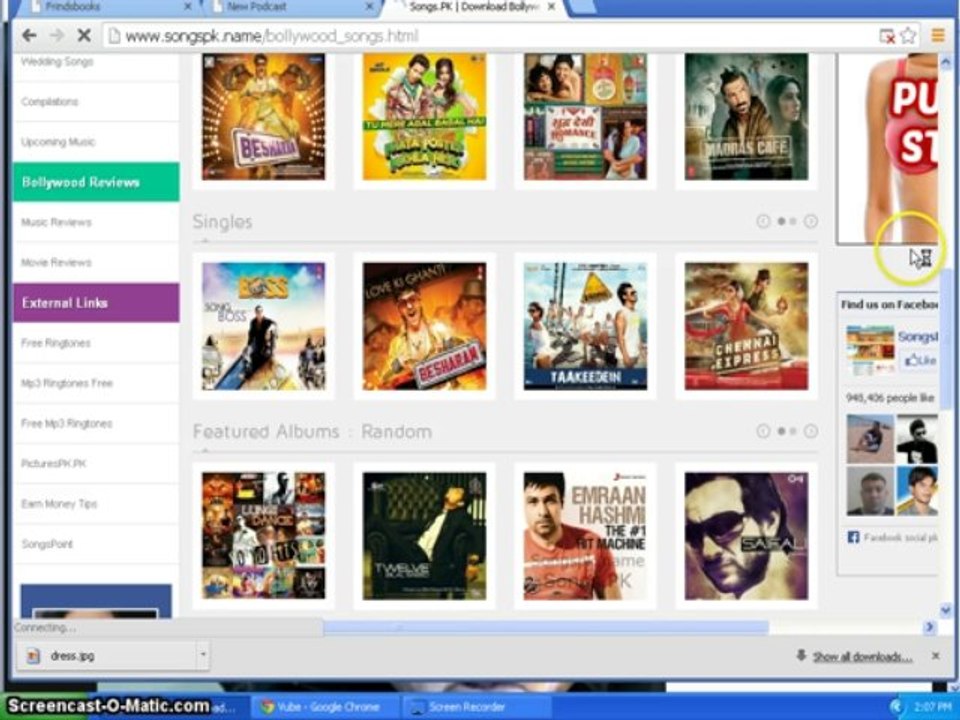This screenshot has width=960, height=720.
Task: Click the taskbar clock showing 2:07 PM
Action: click(x=933, y=707)
